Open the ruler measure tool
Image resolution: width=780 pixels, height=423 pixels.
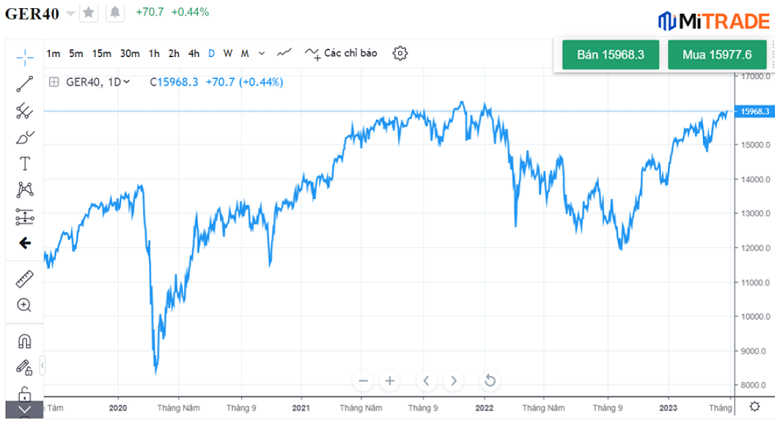click(25, 279)
